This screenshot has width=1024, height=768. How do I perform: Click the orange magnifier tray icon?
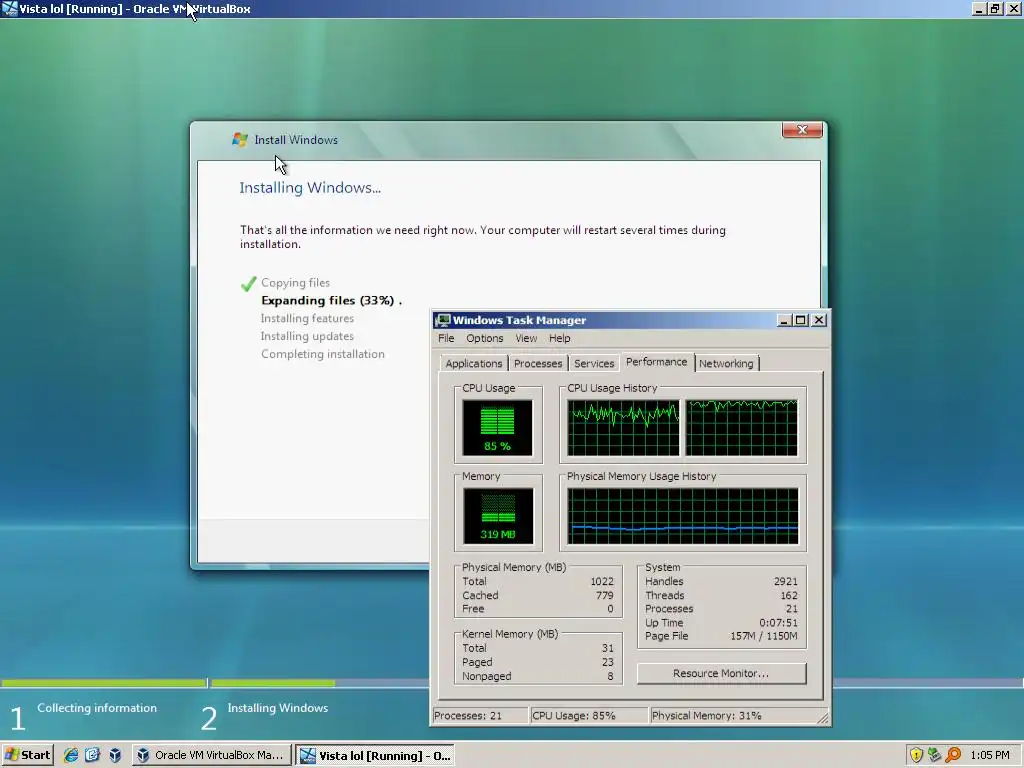953,755
